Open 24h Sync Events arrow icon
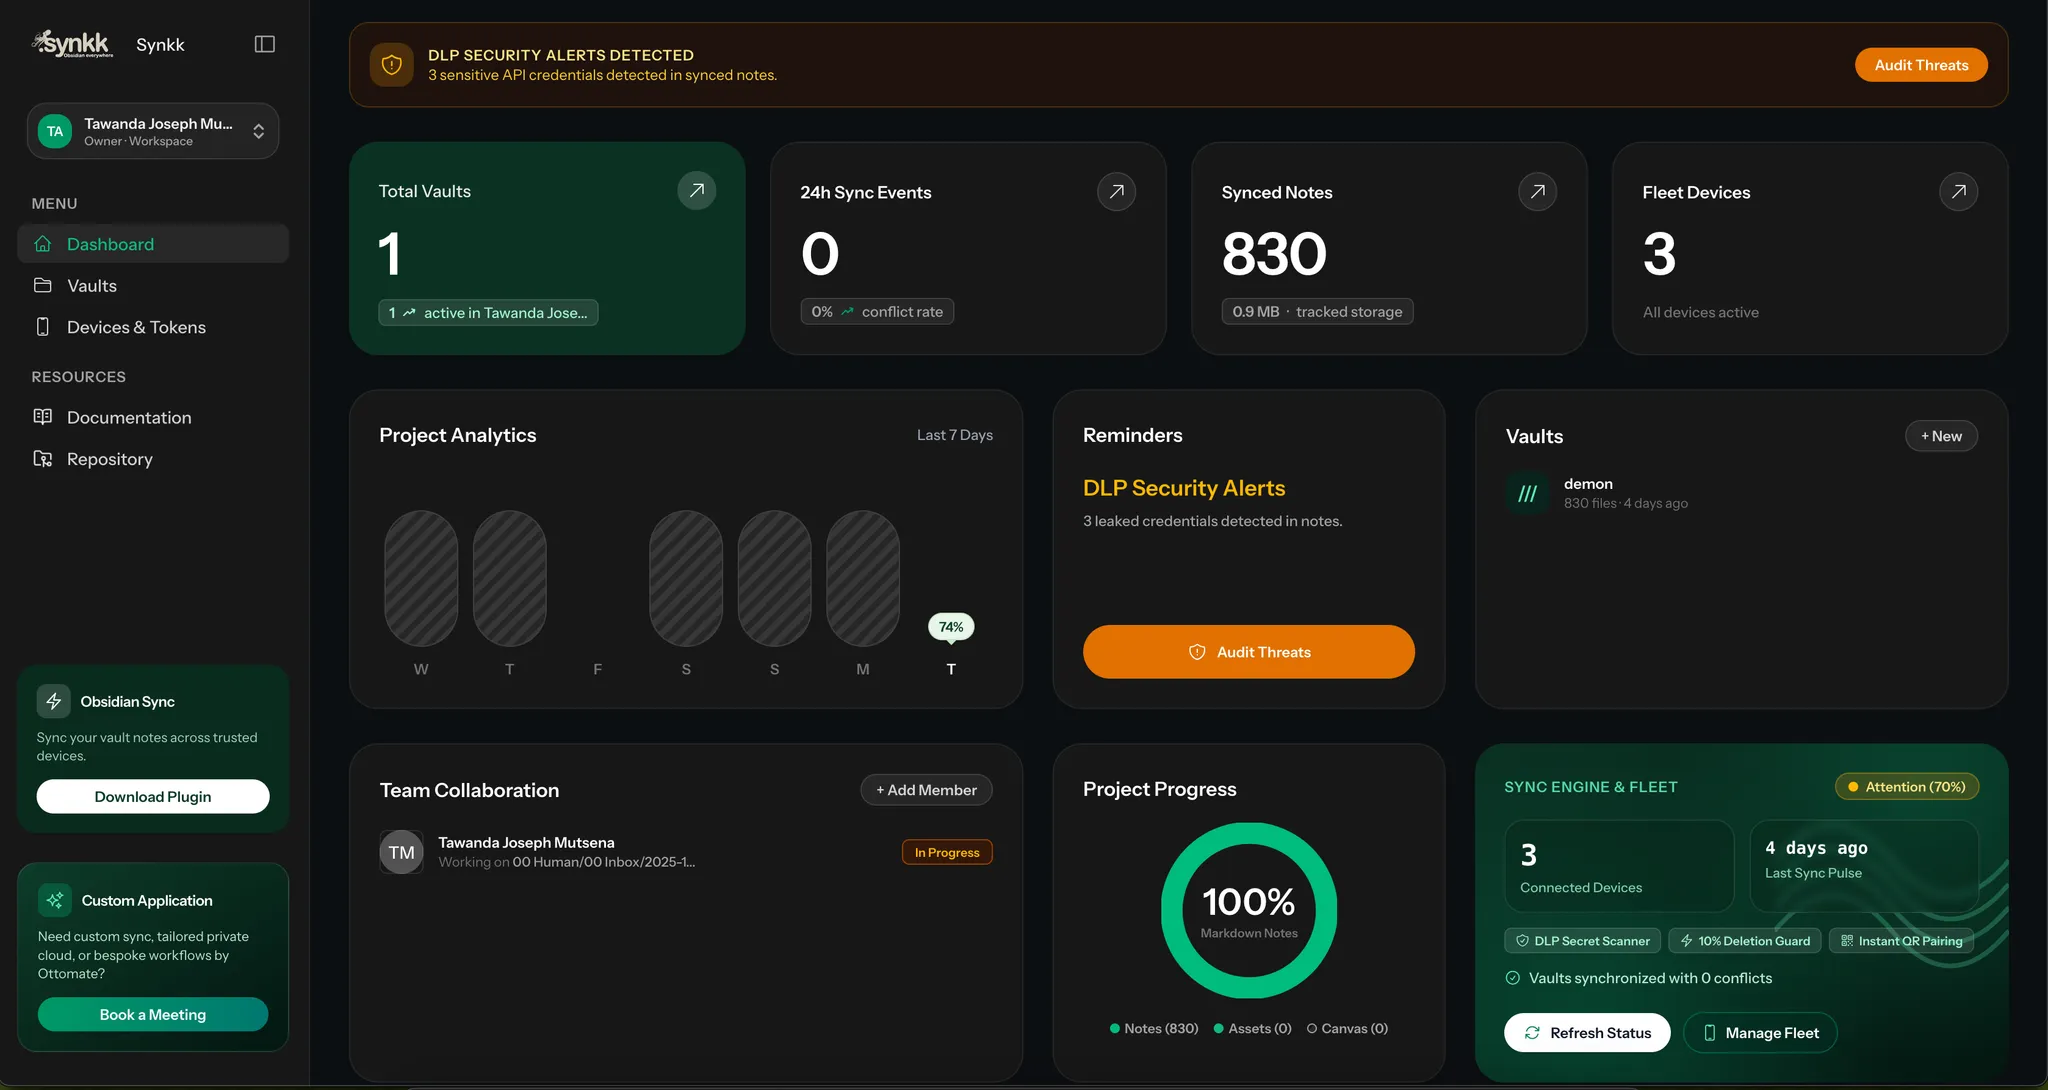2048x1090 pixels. click(1117, 191)
